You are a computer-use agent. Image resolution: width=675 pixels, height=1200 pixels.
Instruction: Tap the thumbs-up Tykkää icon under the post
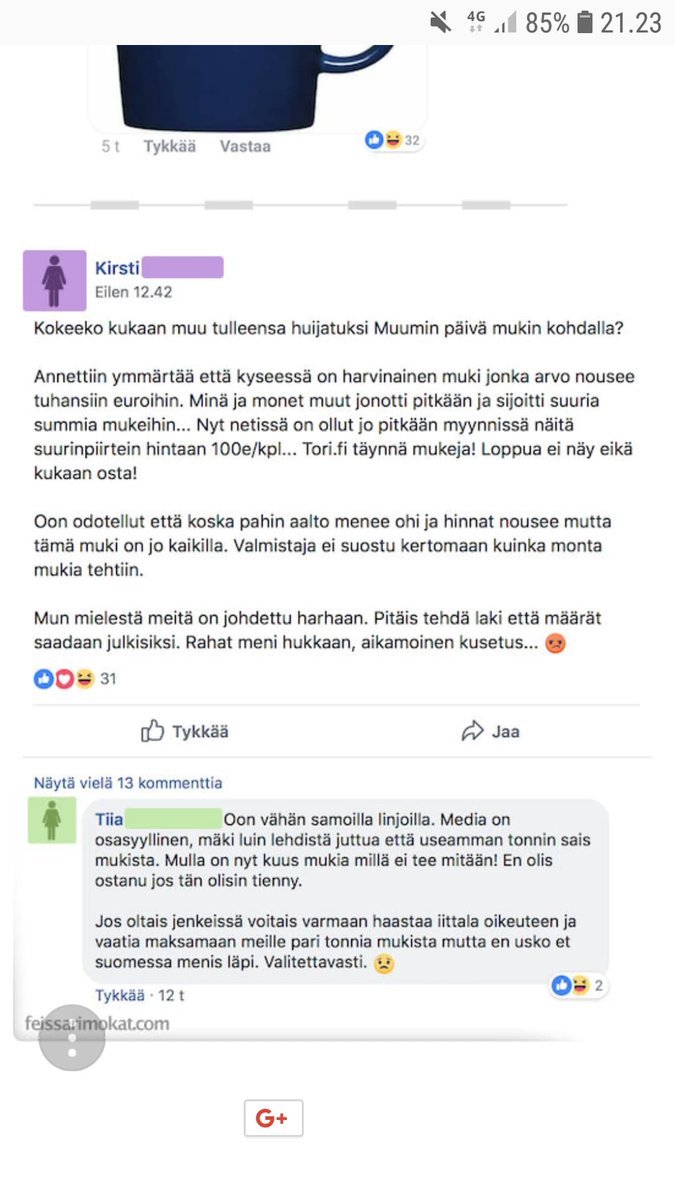pyautogui.click(x=152, y=731)
